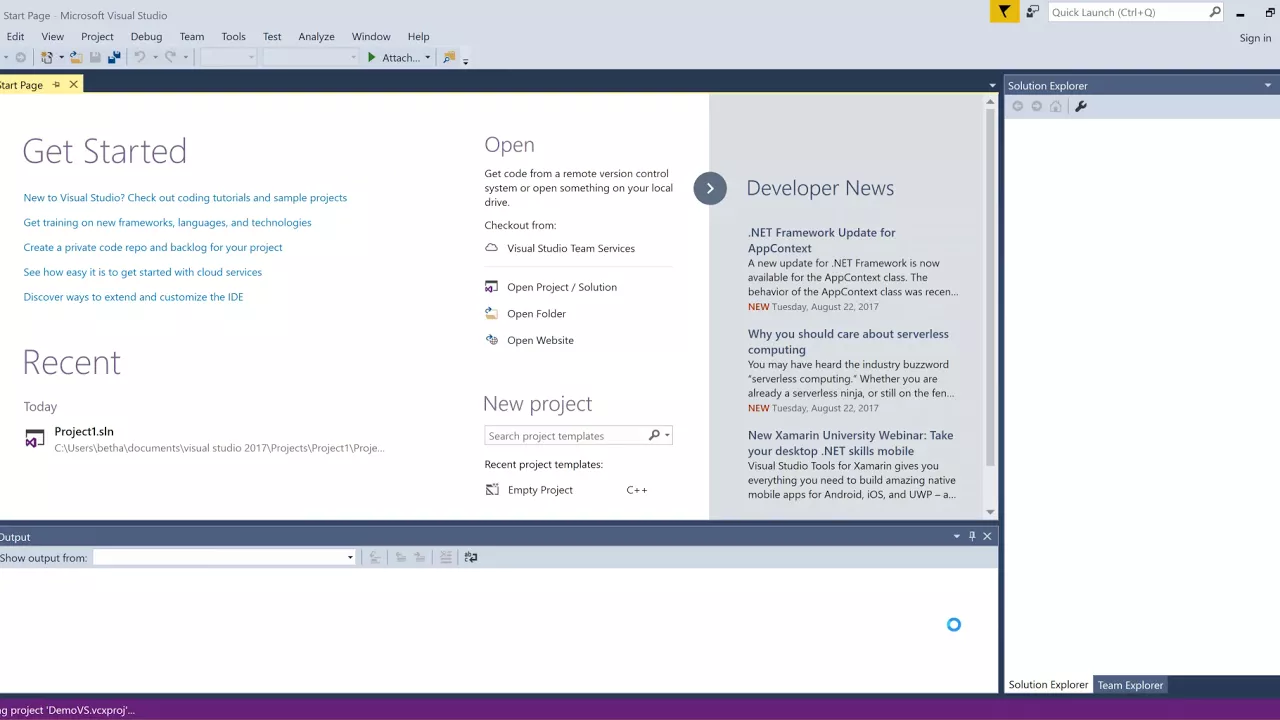
Task: Click the Open Folder icon
Action: click(x=491, y=313)
